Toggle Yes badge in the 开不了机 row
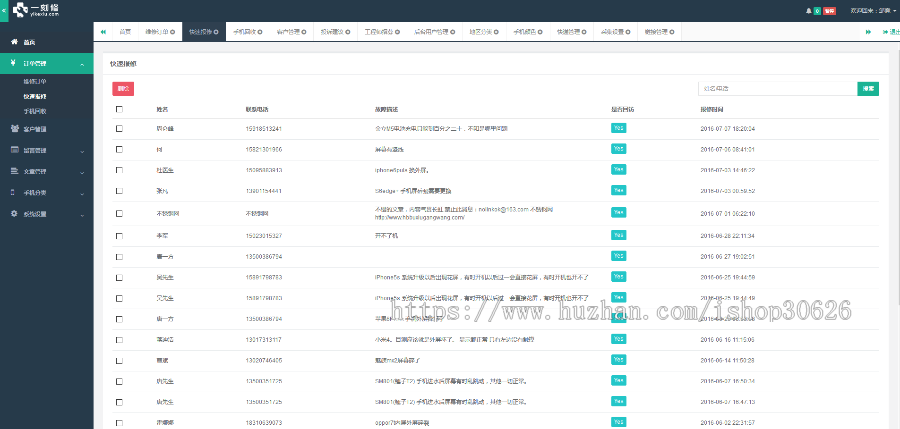The image size is (900, 429). [x=618, y=235]
